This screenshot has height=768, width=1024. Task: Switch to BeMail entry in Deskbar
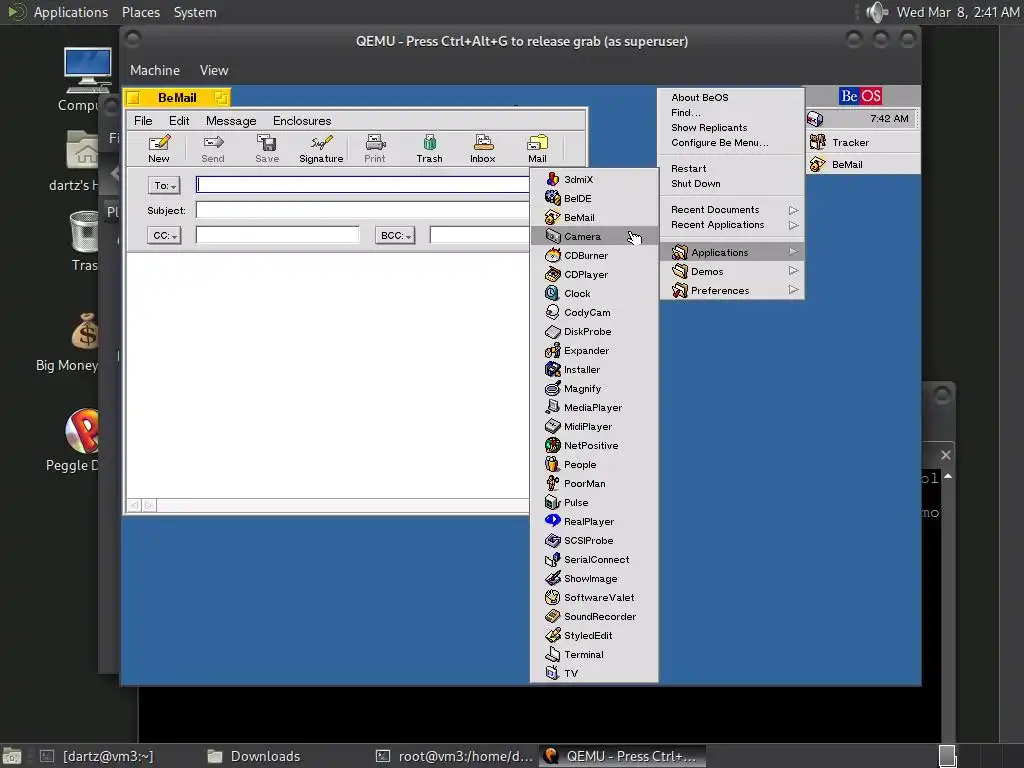[x=863, y=165]
